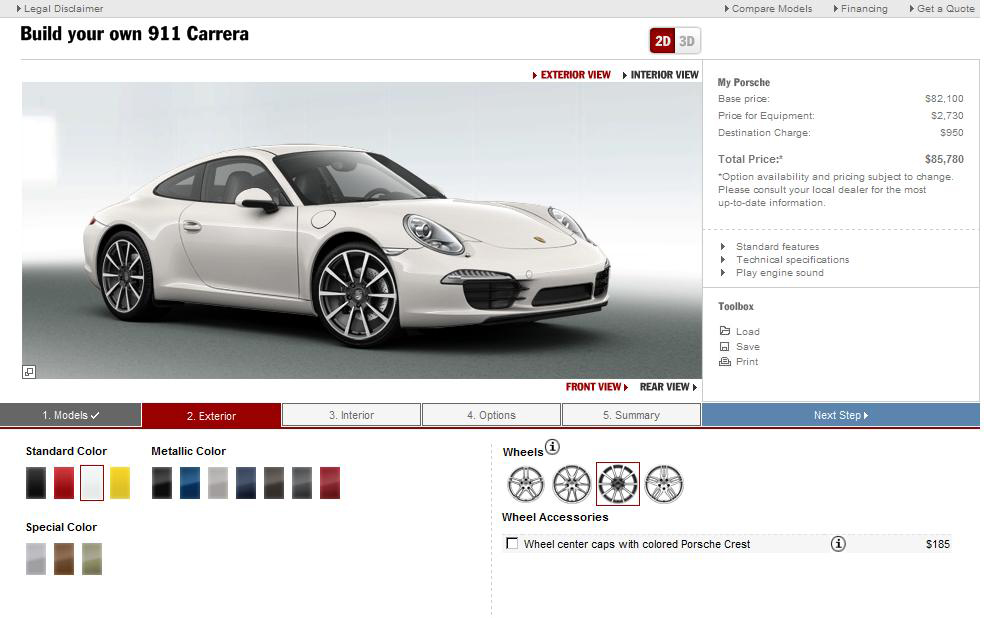Click the Total Price value $85,780

pyautogui.click(x=944, y=159)
